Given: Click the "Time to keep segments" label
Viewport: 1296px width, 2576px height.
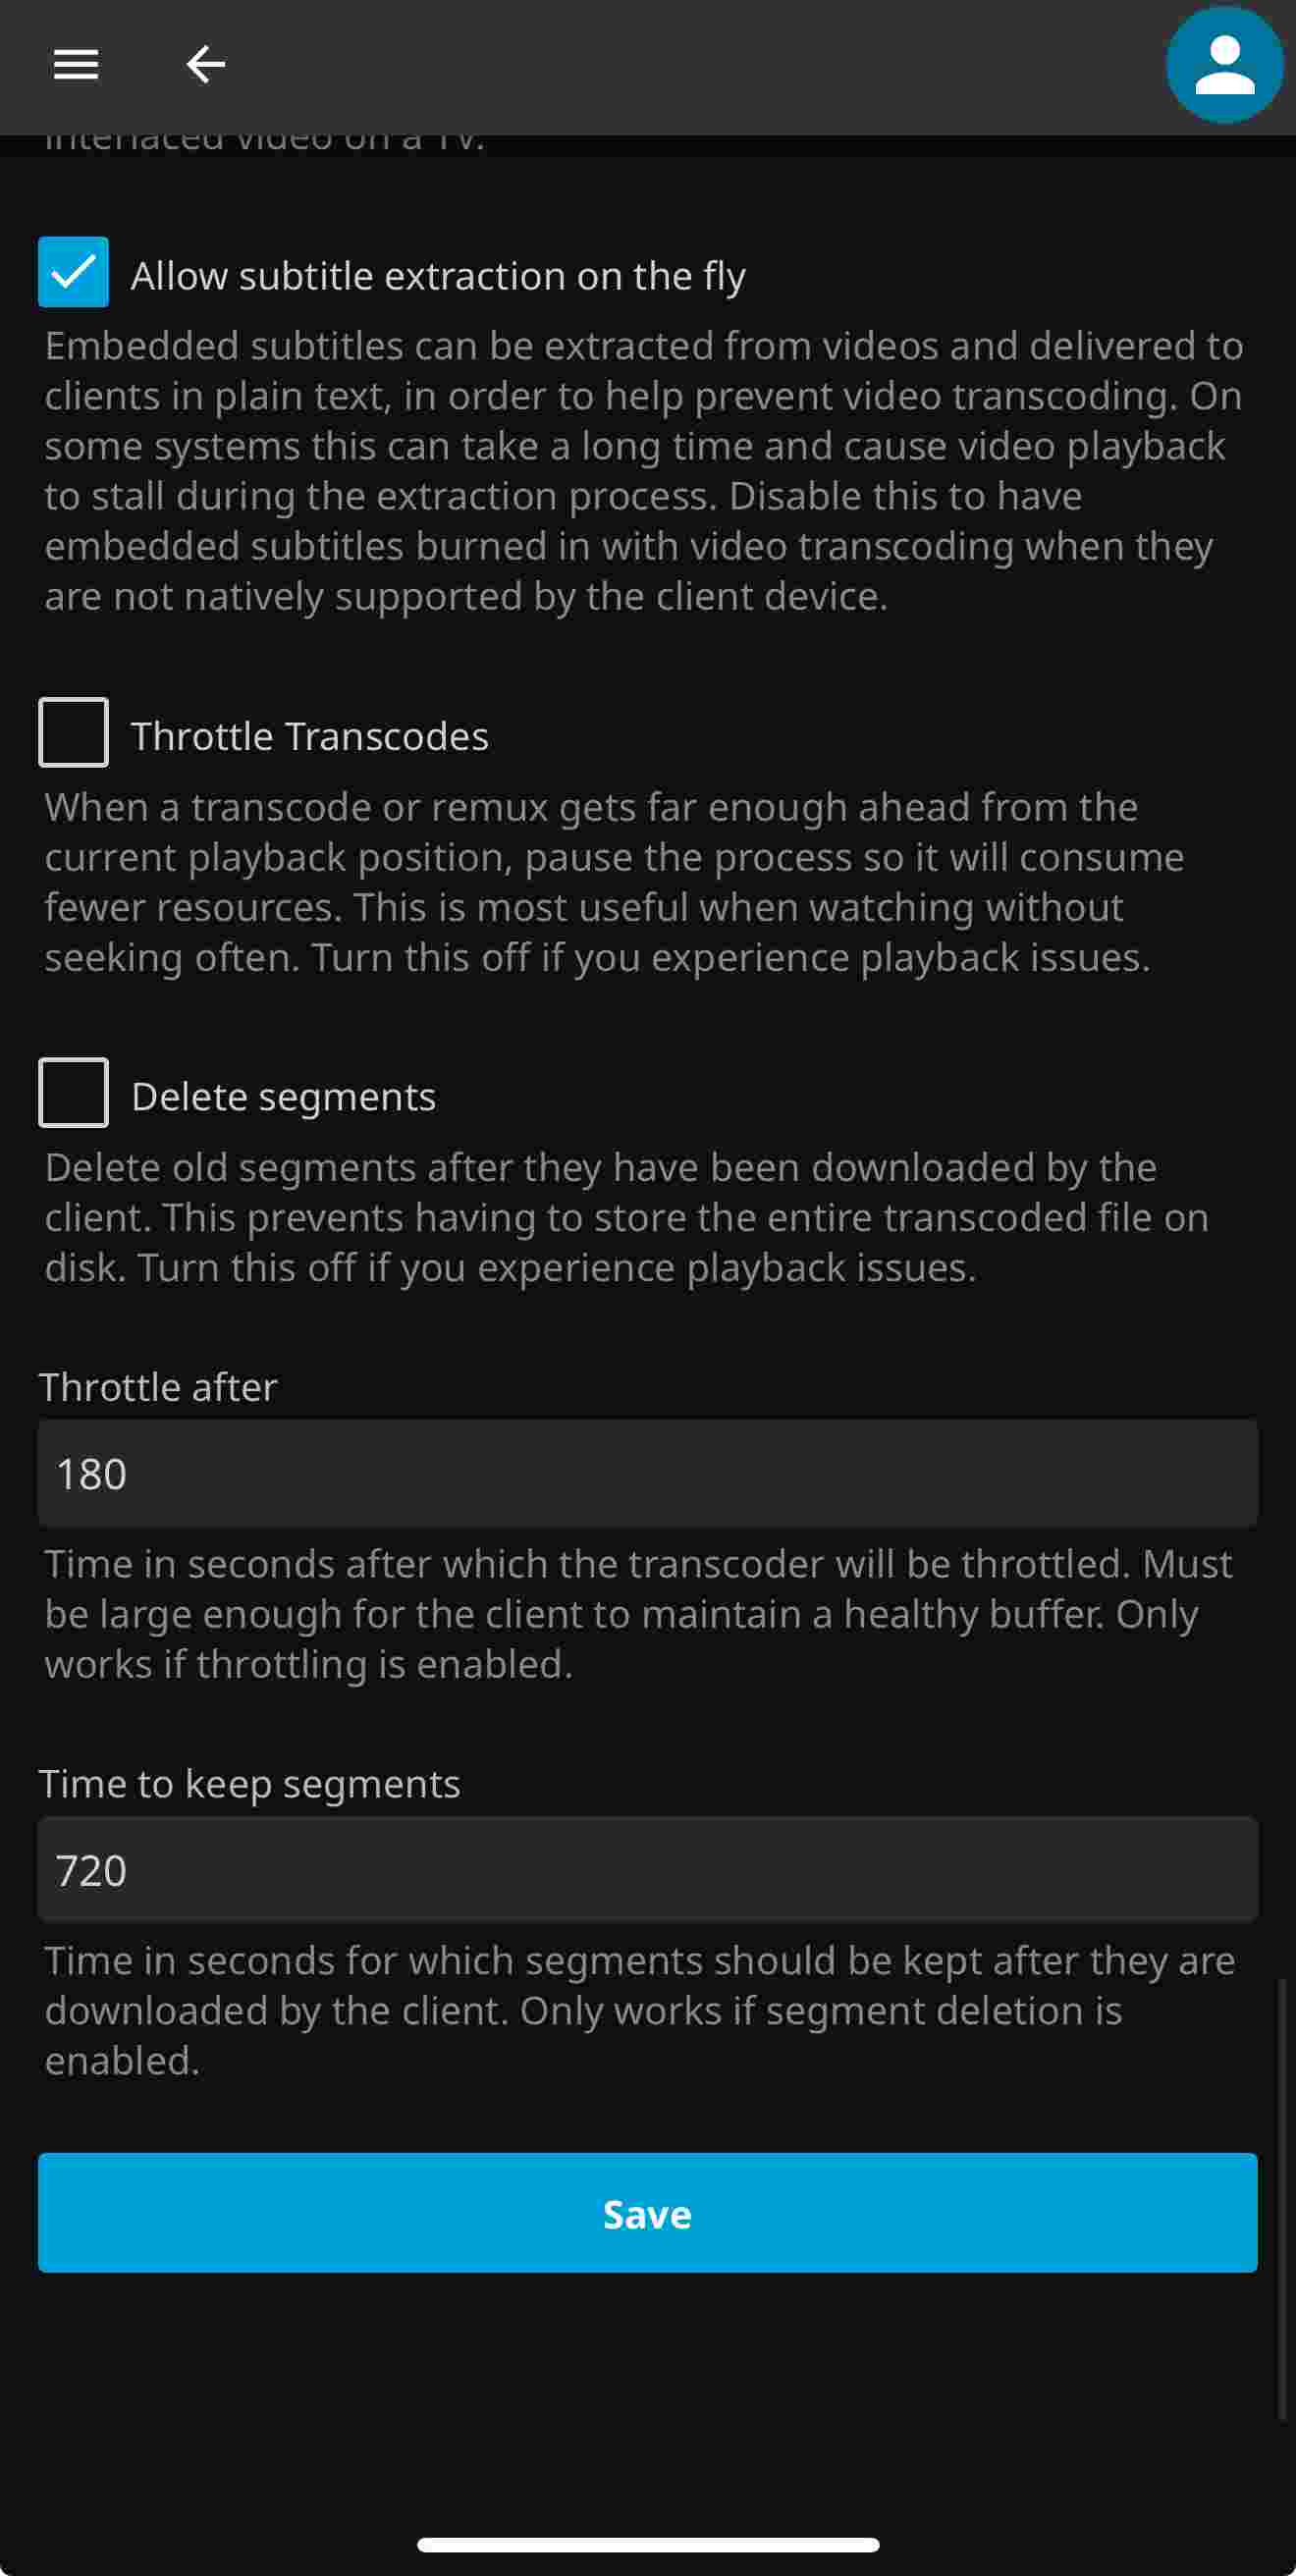Looking at the screenshot, I should tap(250, 1784).
